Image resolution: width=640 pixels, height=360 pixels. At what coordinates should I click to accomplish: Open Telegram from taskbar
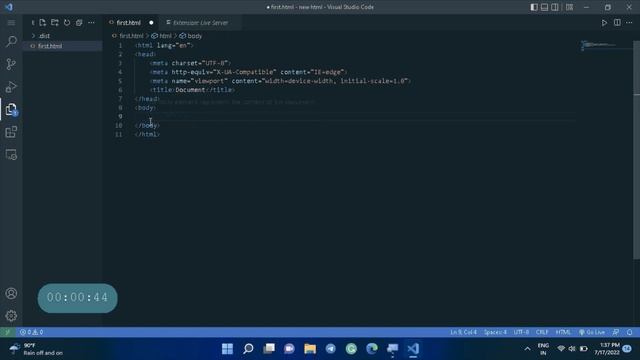331,348
